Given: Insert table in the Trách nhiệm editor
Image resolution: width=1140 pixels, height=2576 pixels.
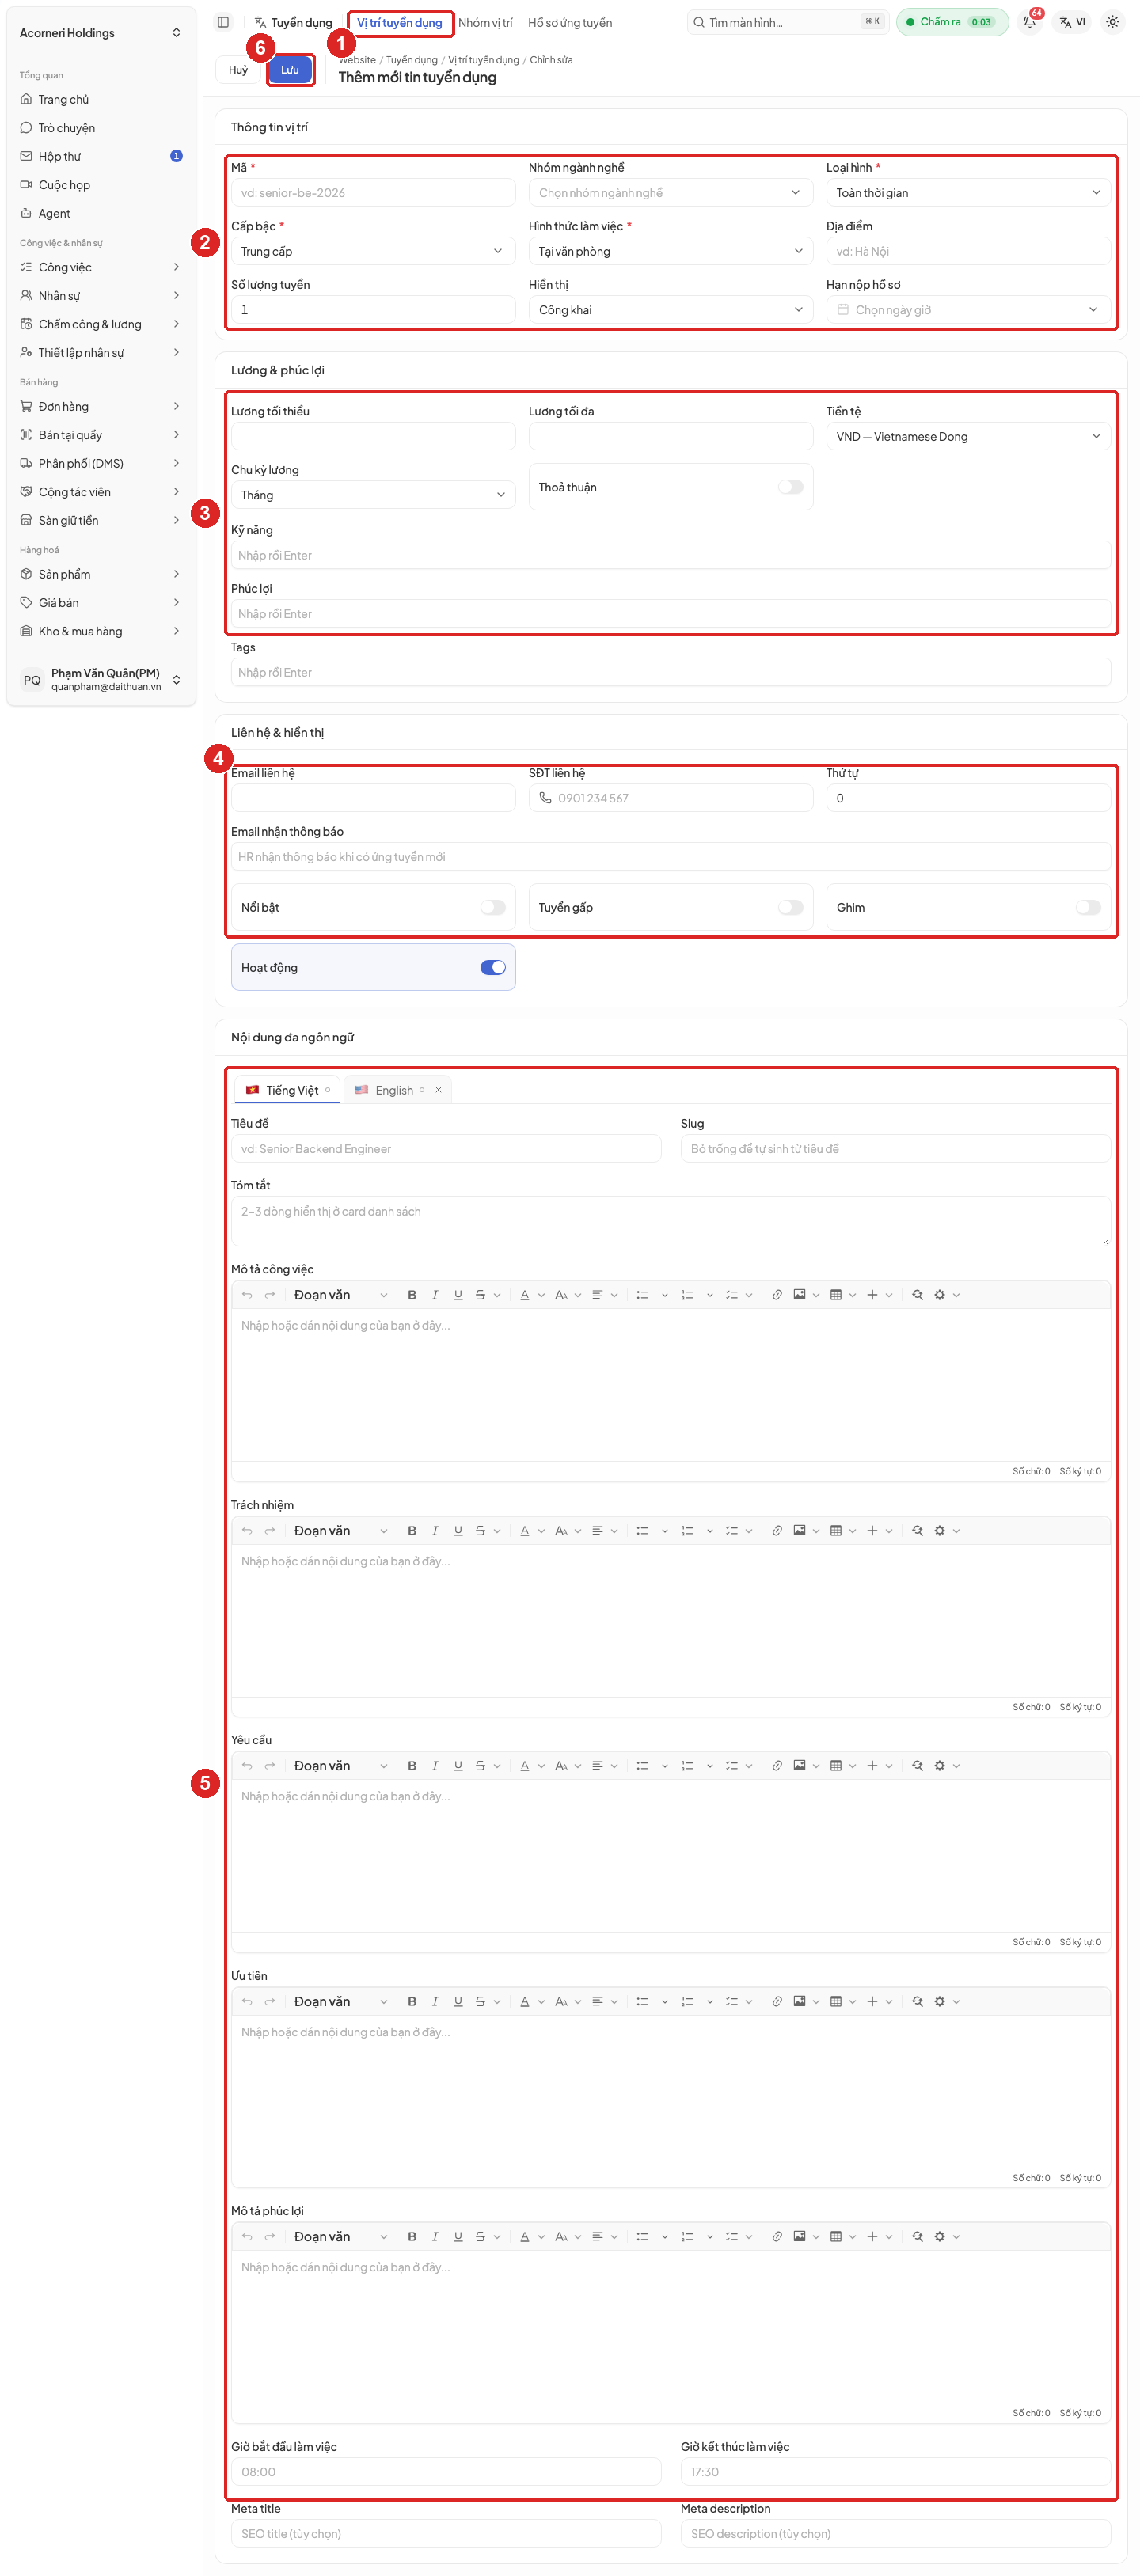Looking at the screenshot, I should pos(836,1531).
